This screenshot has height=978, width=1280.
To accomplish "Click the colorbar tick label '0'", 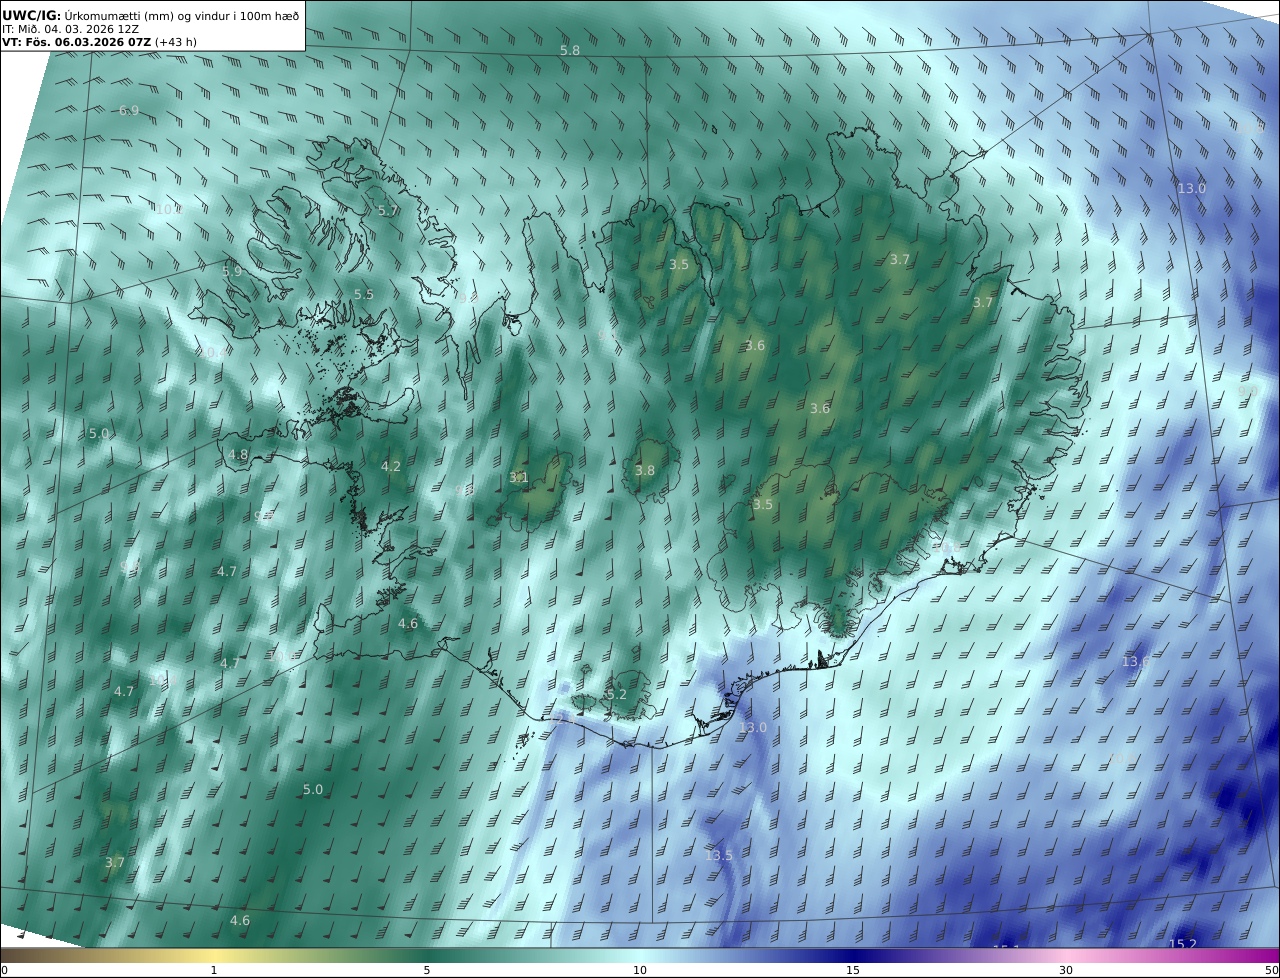I will pyautogui.click(x=4, y=970).
